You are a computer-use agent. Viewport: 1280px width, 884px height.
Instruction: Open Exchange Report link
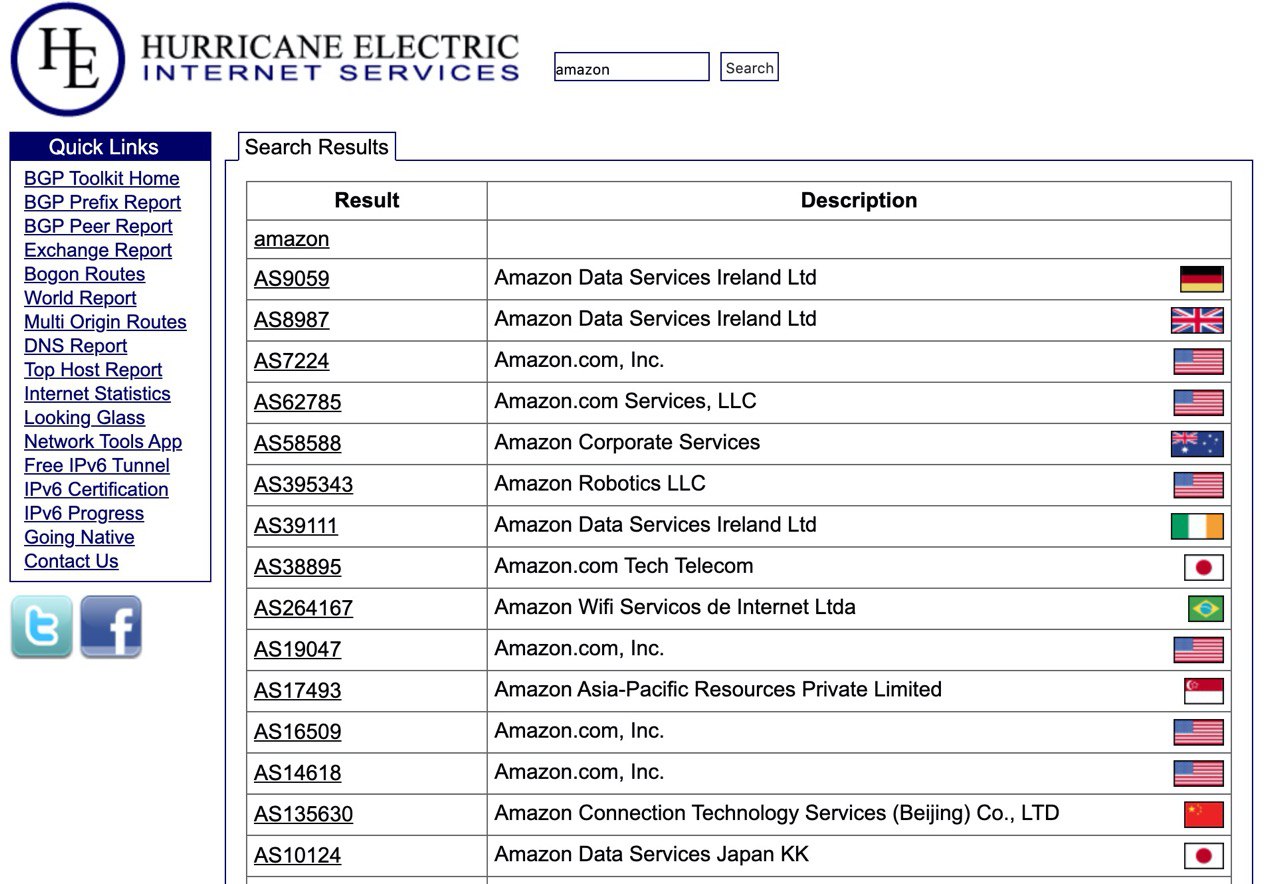98,250
